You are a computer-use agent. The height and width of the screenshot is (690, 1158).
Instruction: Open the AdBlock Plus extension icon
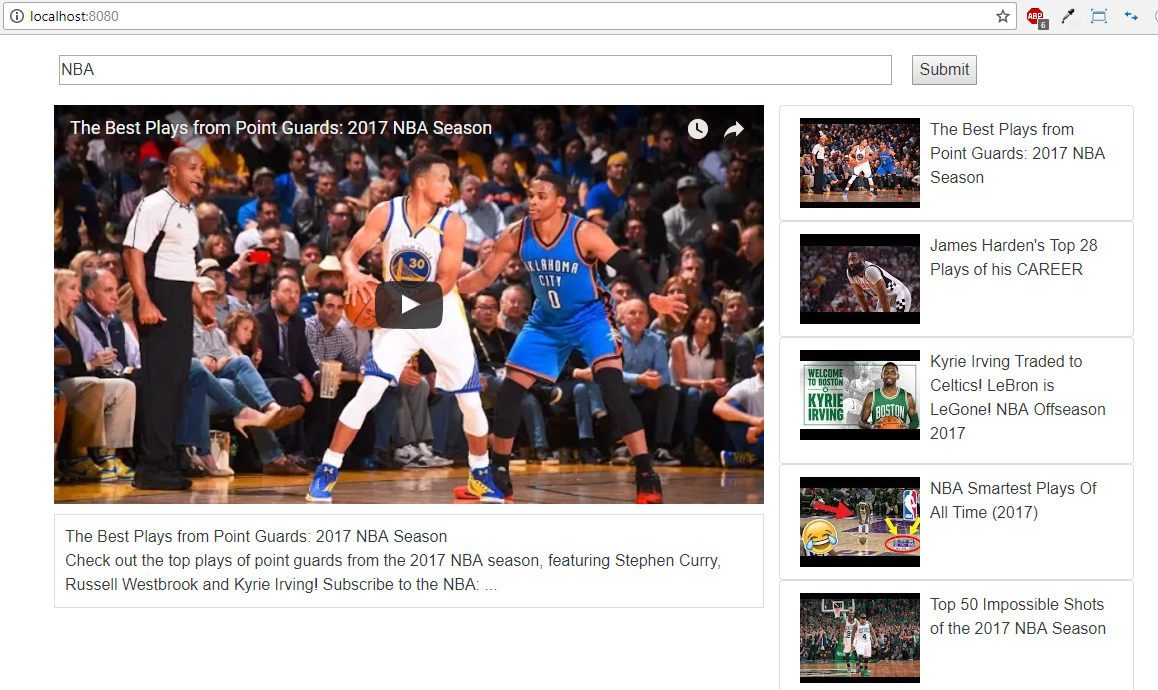[1036, 17]
